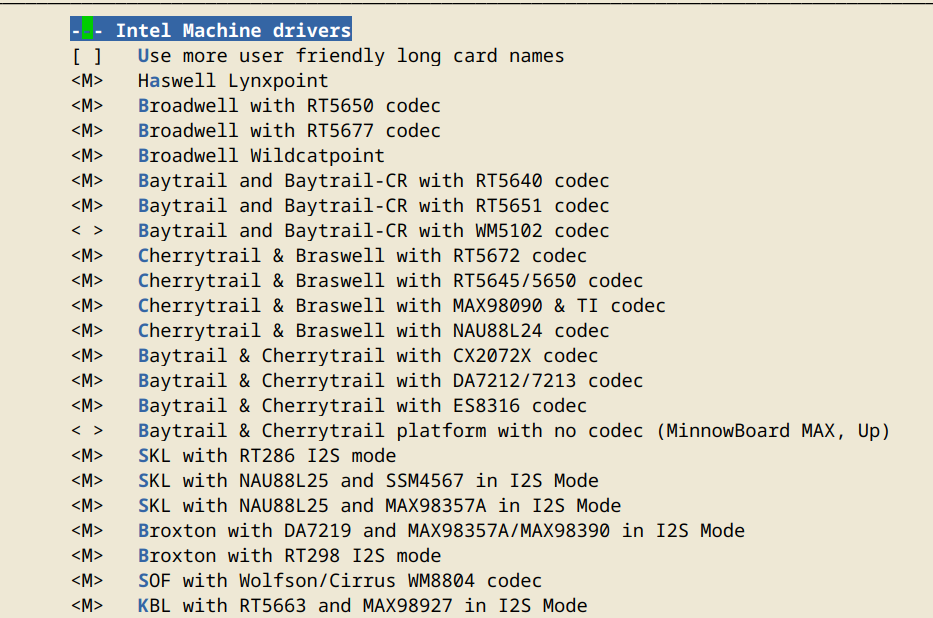This screenshot has width=933, height=618.
Task: Toggle module state for SKL NAU88L25 and MAX98357A
Action: tap(87, 506)
